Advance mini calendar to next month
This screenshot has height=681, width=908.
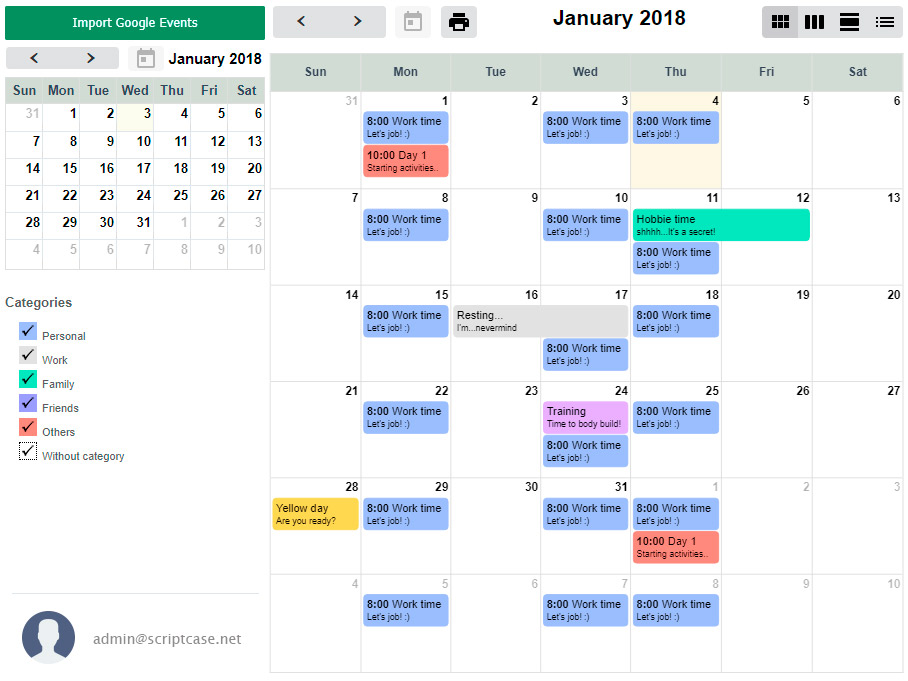(x=90, y=59)
